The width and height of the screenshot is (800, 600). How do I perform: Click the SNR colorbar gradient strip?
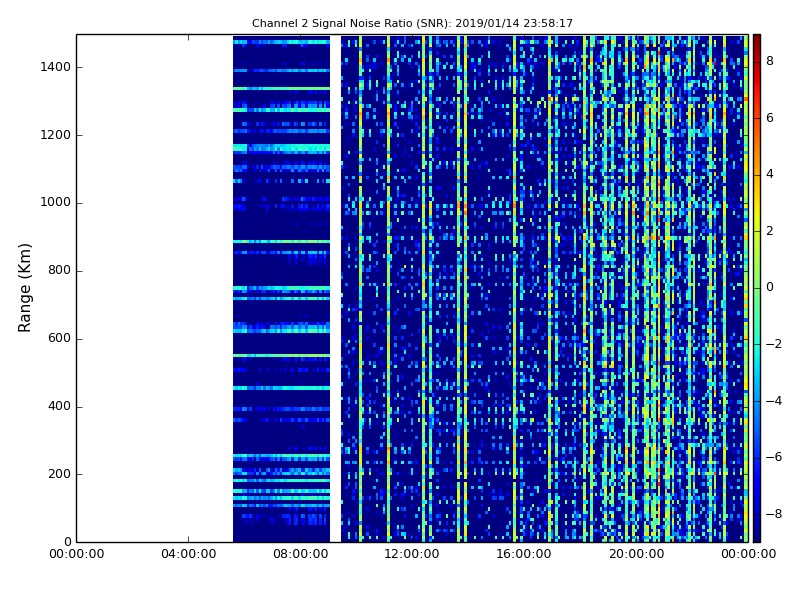coord(757,288)
